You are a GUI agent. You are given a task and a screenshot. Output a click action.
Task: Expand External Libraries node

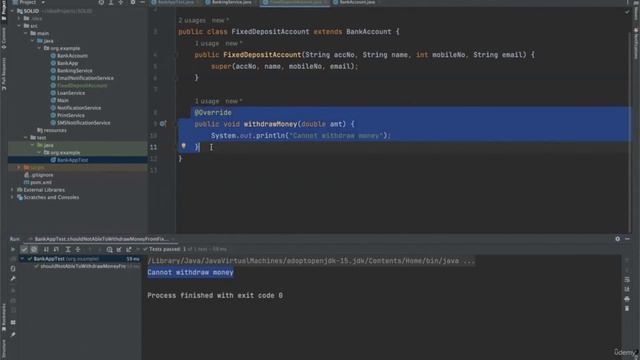coord(12,190)
